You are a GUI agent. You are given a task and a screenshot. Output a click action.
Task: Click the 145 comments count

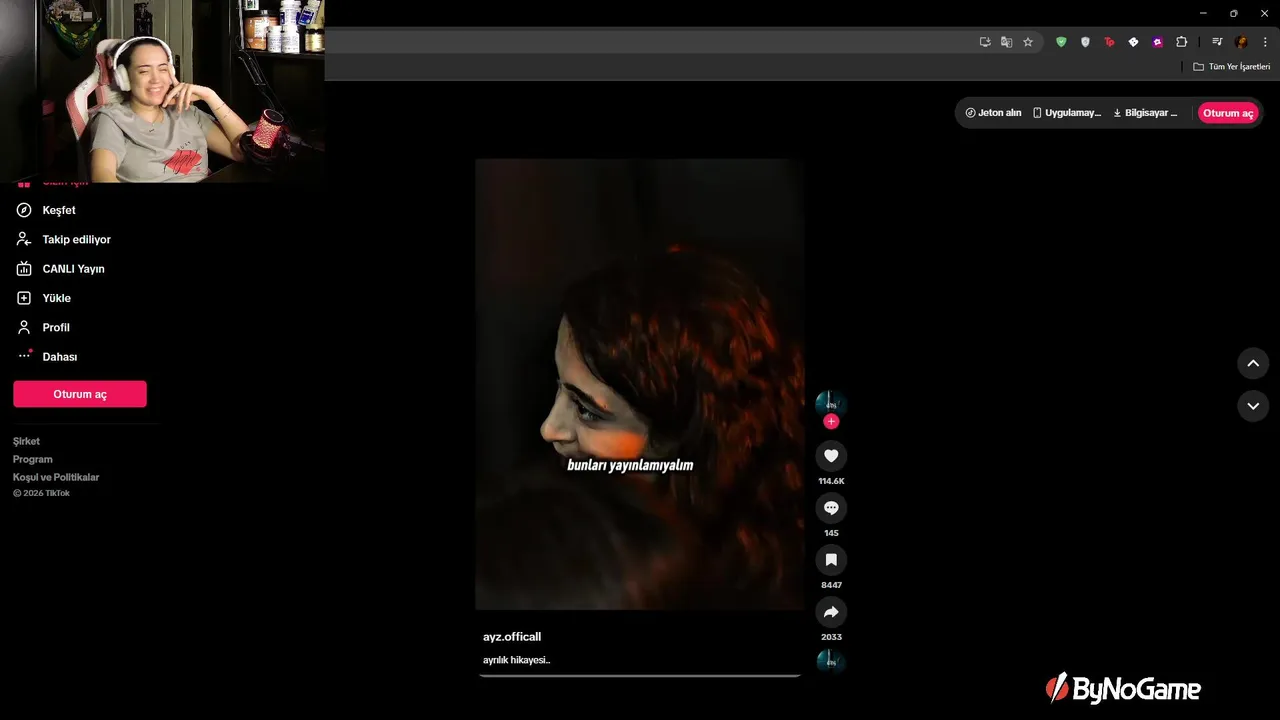click(x=831, y=533)
